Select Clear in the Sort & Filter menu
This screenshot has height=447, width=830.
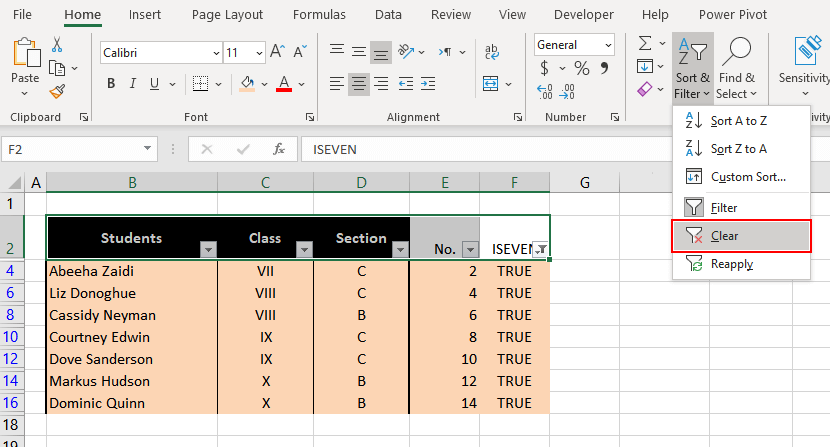pos(741,236)
